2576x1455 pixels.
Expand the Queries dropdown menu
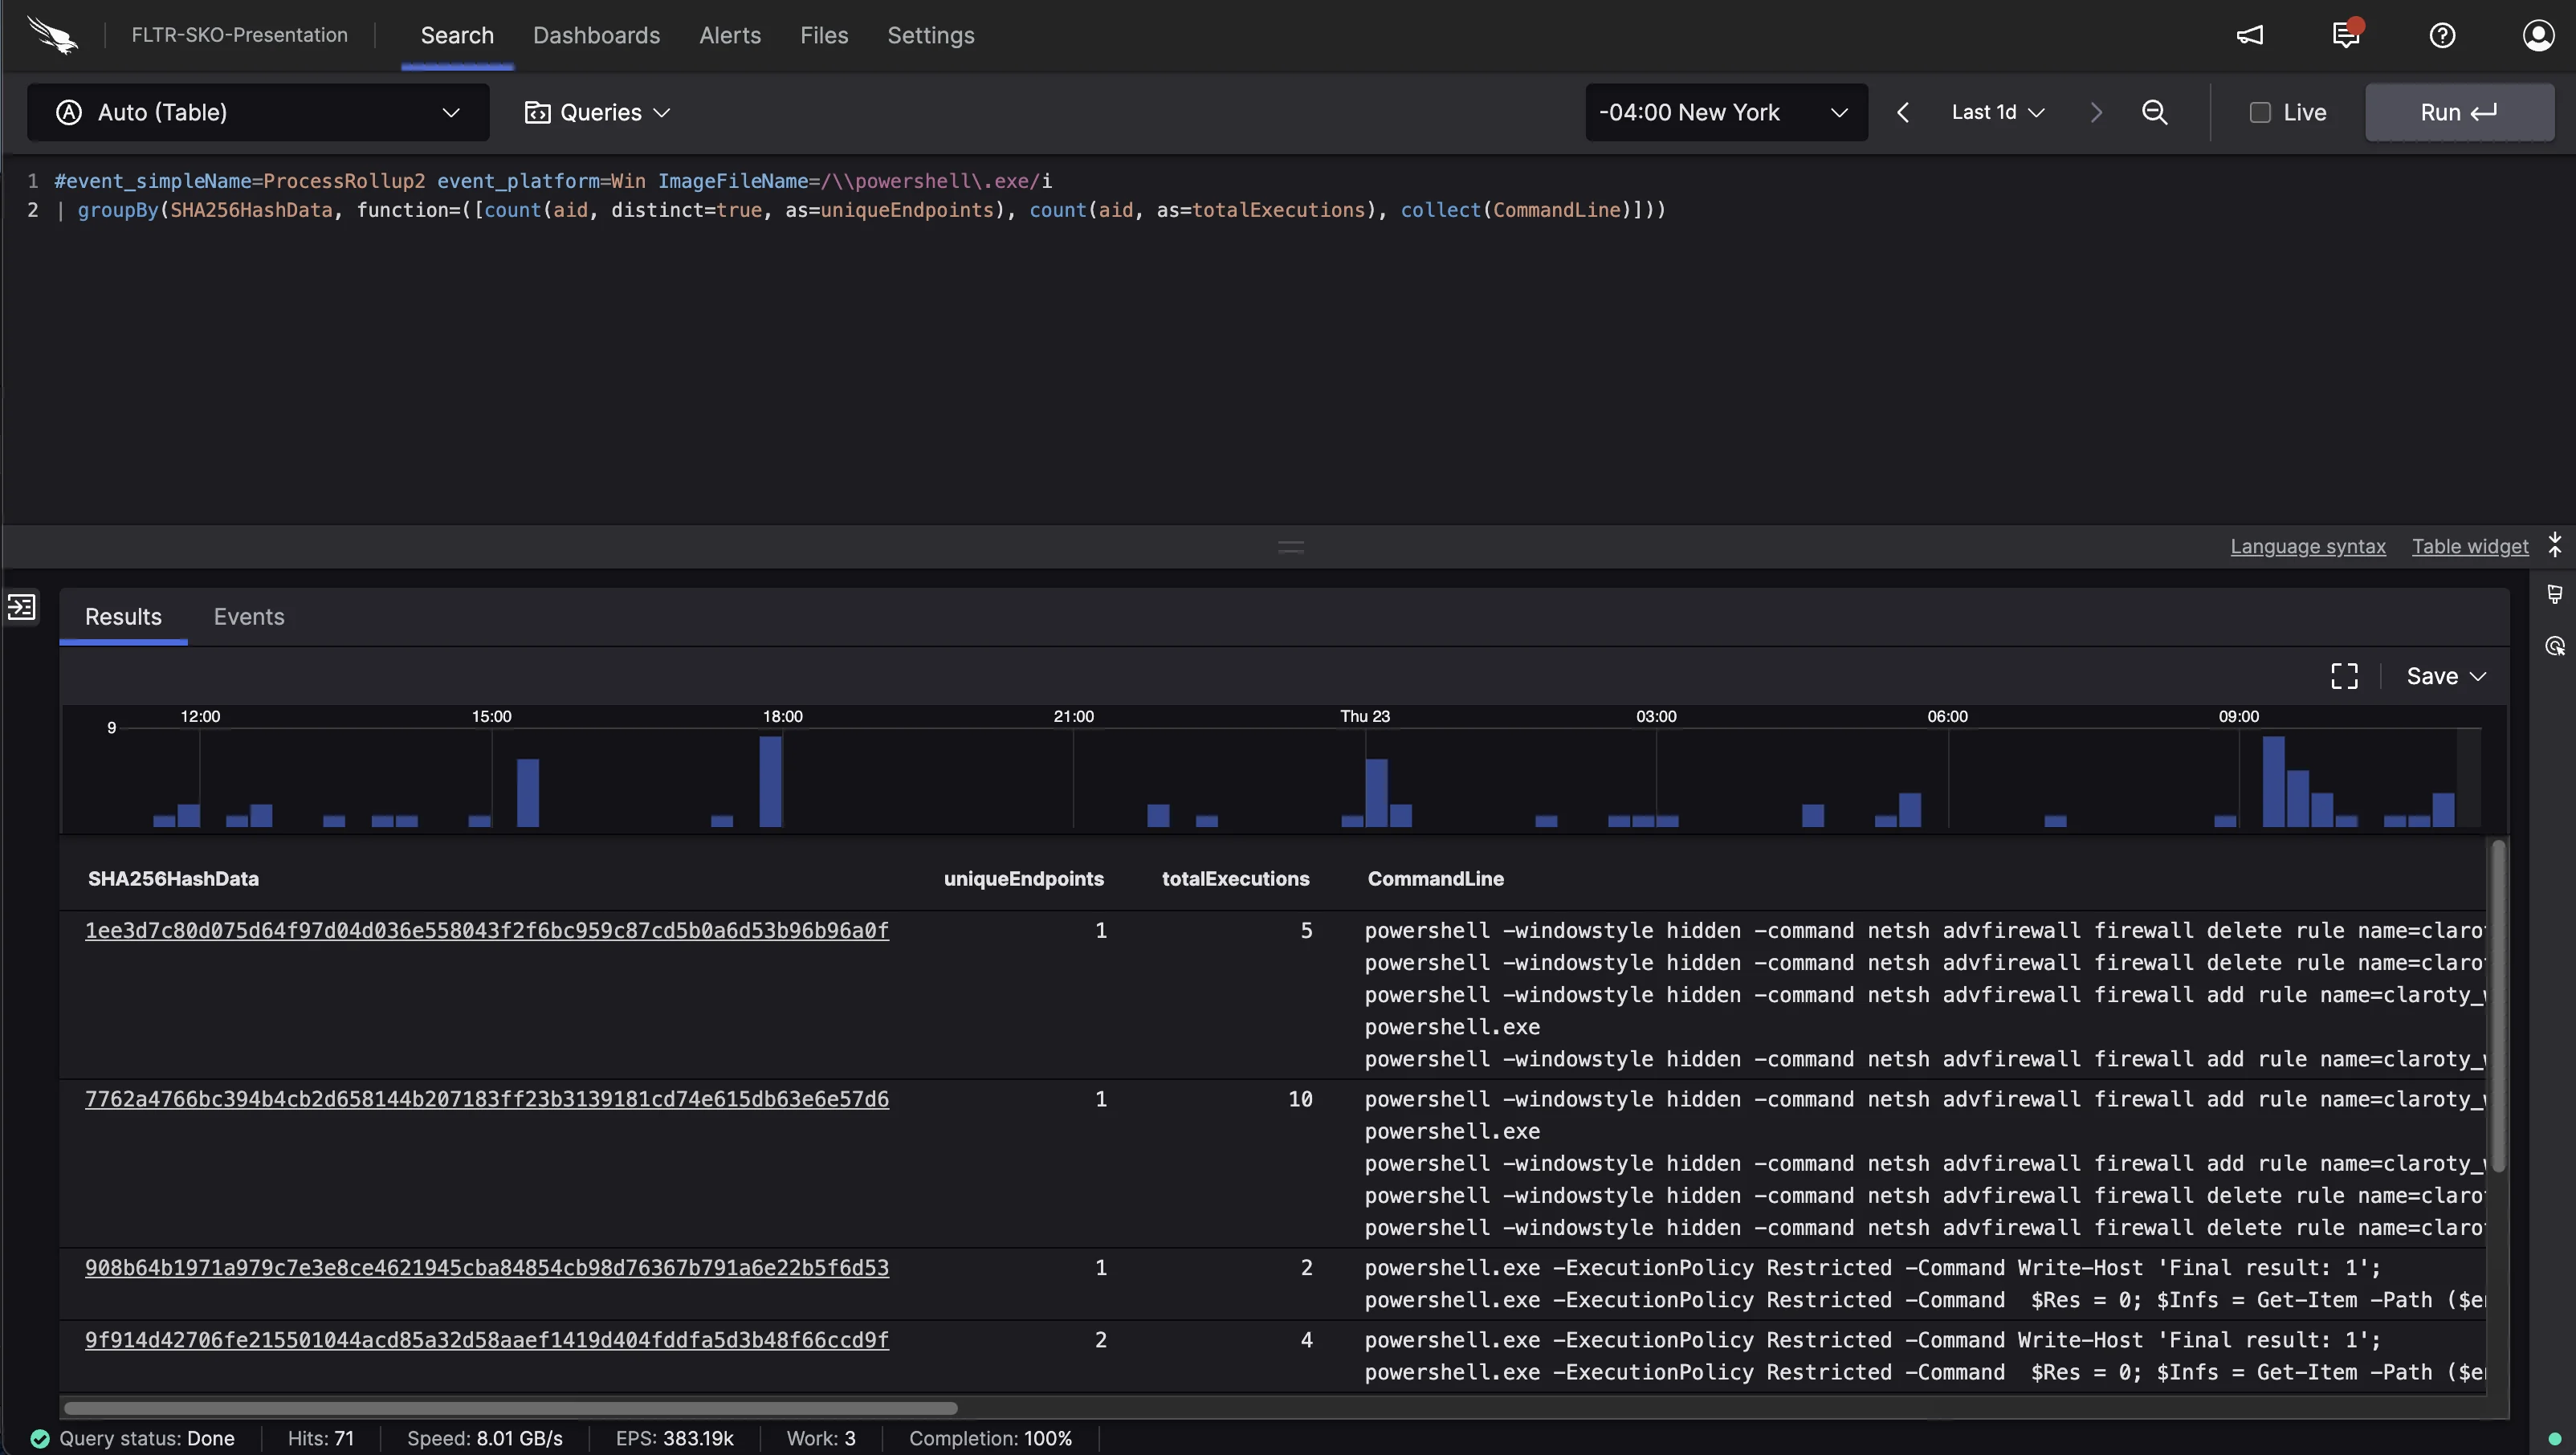tap(598, 112)
